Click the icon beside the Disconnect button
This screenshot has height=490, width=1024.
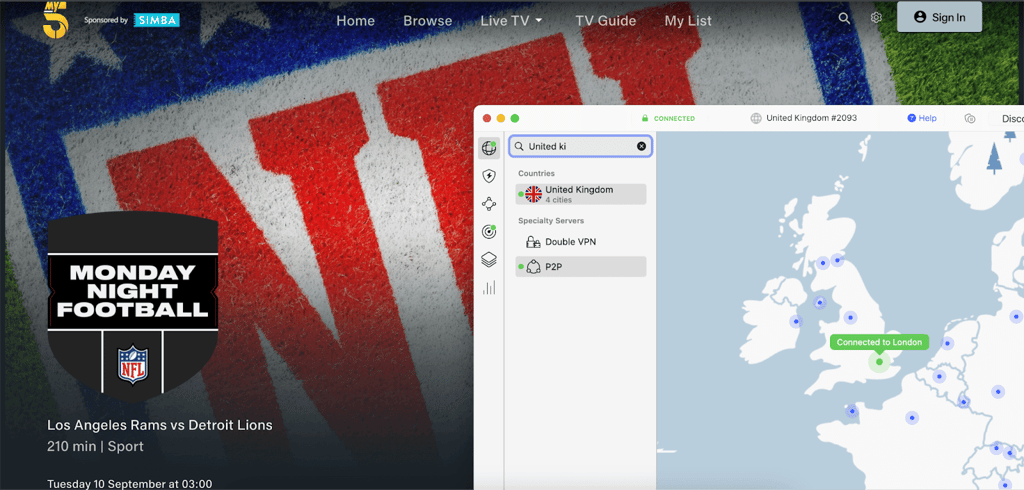970,118
